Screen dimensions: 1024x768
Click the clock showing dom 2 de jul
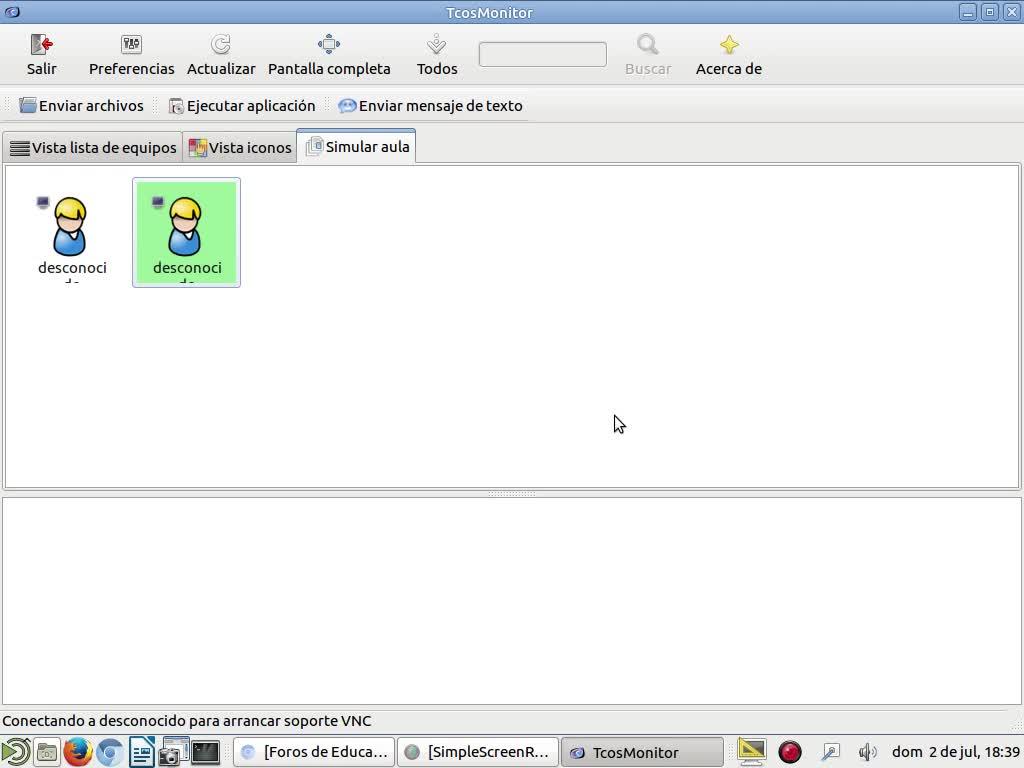[x=955, y=752]
